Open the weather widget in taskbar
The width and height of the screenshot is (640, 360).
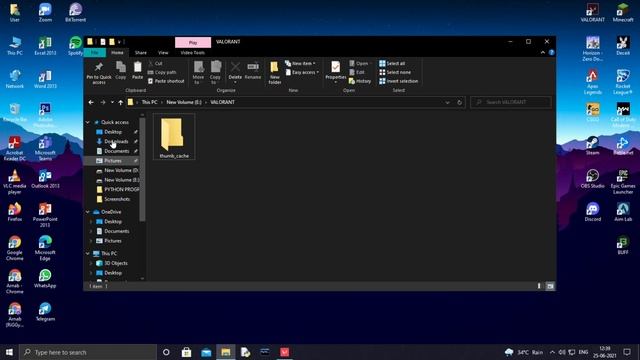524,352
